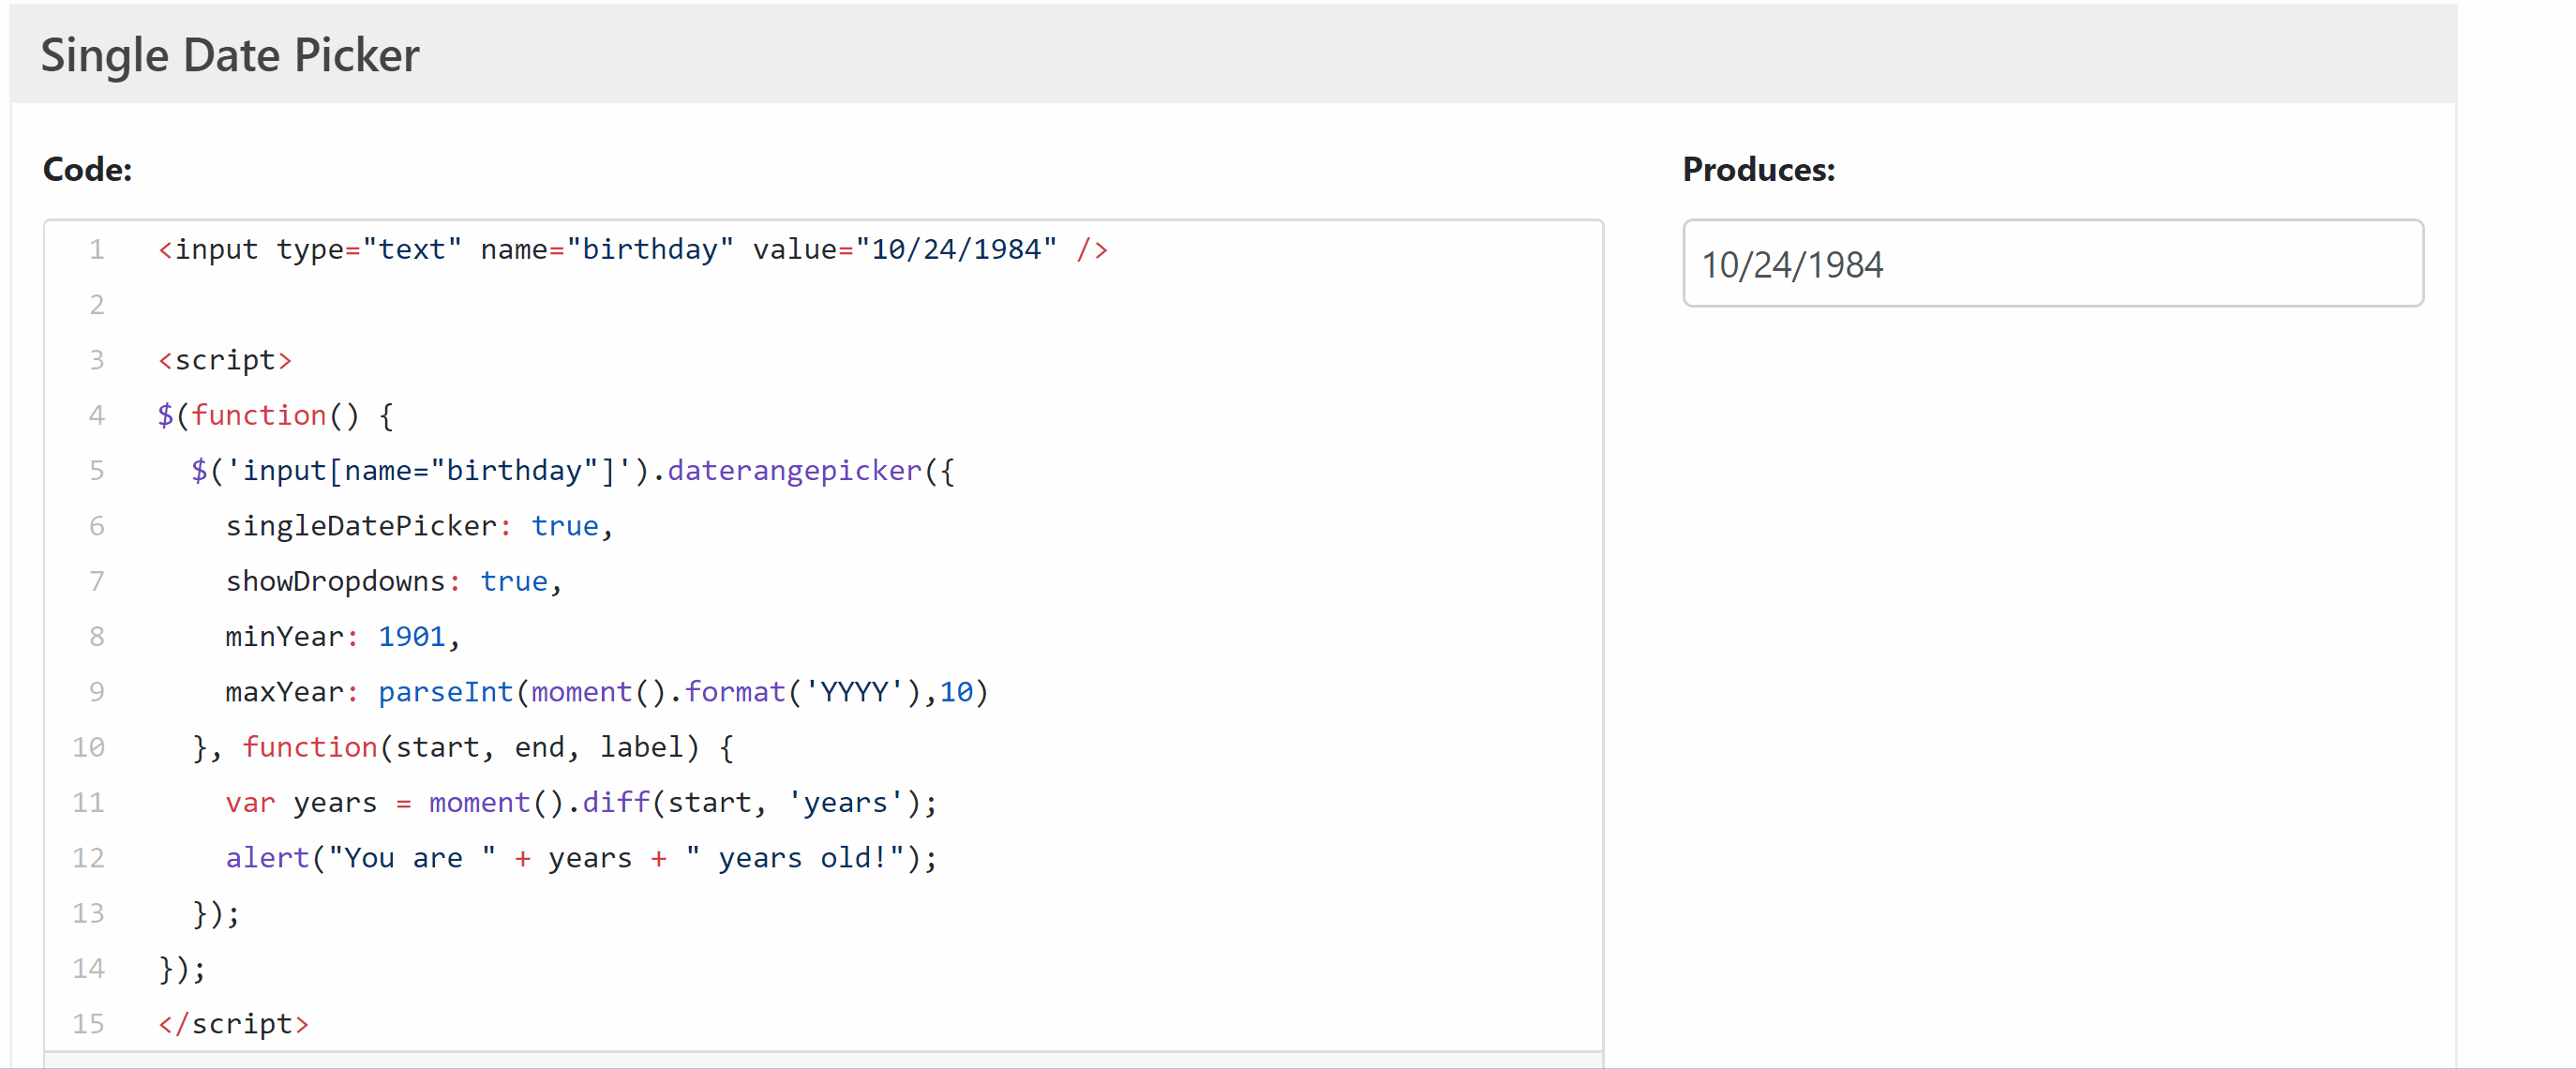Click the var keyword on line 11
This screenshot has width=2576, height=1069.
point(250,803)
